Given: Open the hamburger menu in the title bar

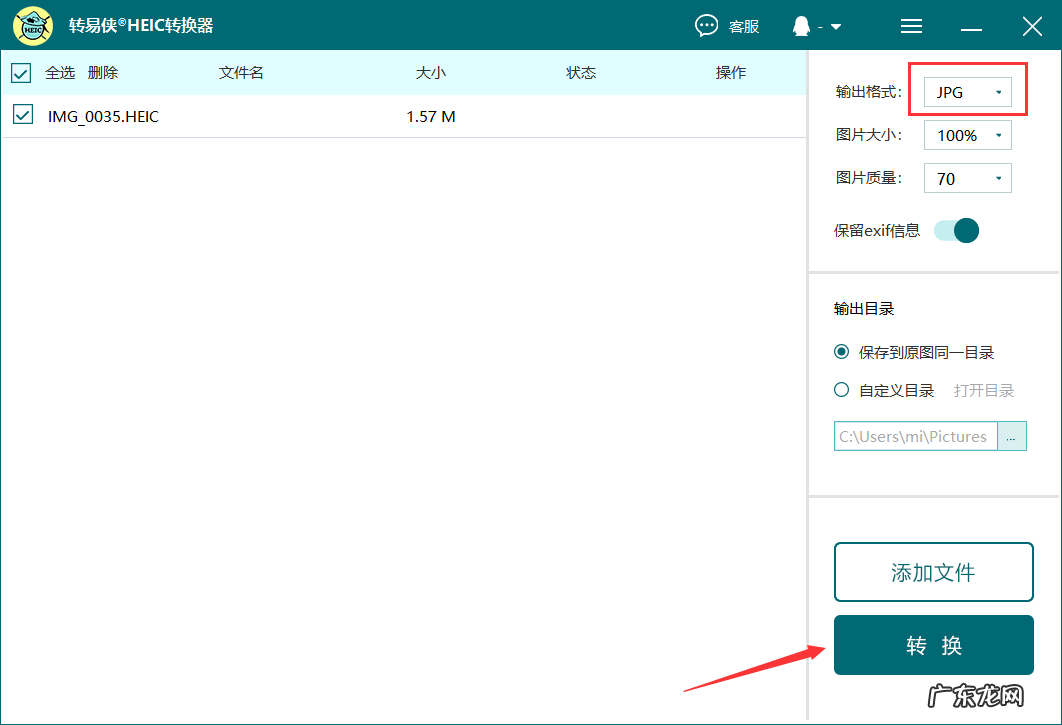Looking at the screenshot, I should coord(911,26).
